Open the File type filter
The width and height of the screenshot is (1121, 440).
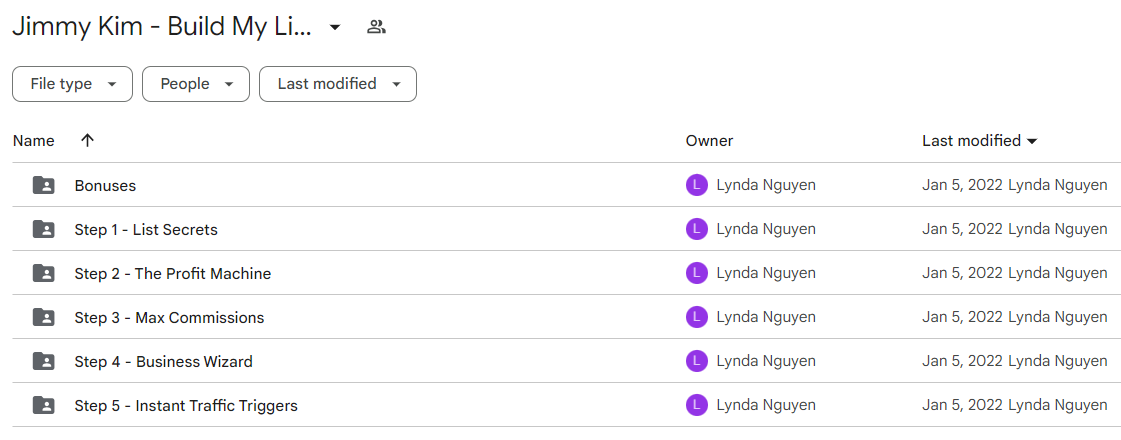pyautogui.click(x=72, y=84)
